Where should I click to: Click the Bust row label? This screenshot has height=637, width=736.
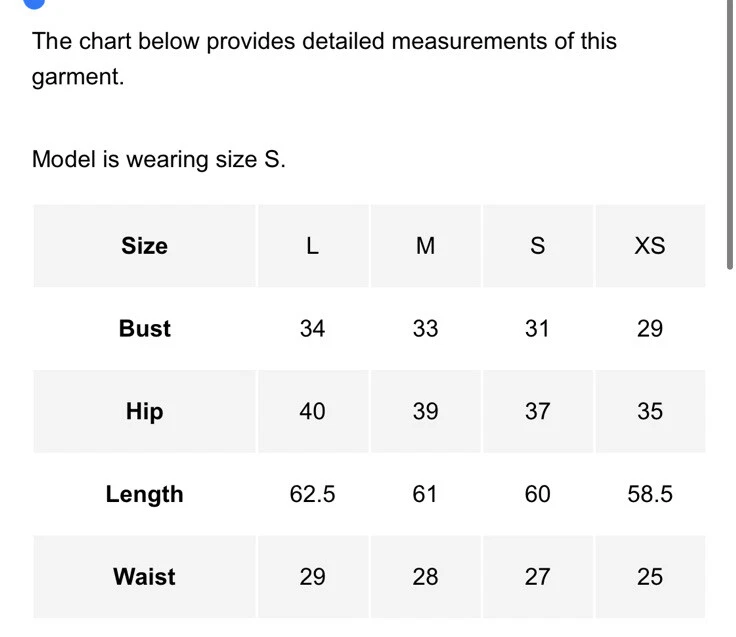click(x=144, y=329)
